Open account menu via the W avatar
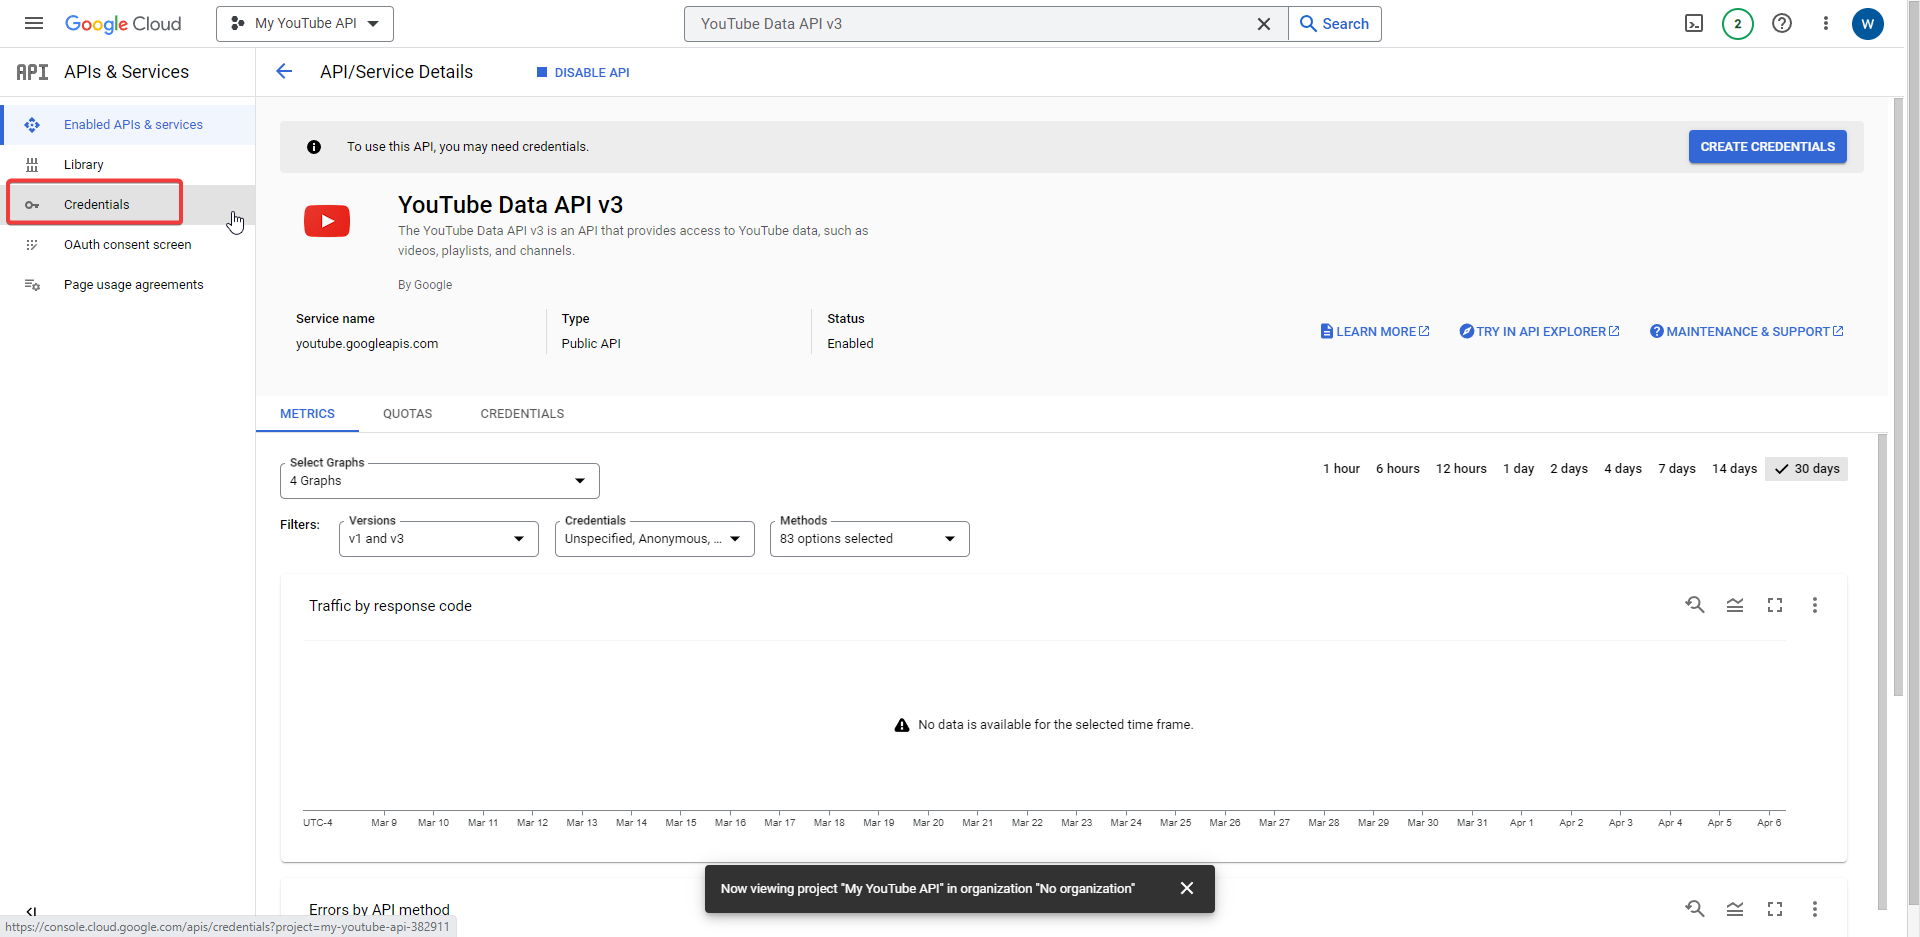Image resolution: width=1920 pixels, height=937 pixels. click(x=1868, y=23)
